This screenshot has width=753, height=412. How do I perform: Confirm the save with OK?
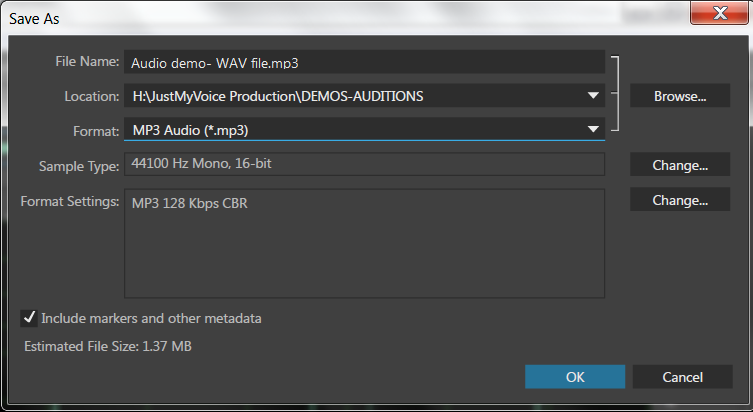point(575,377)
